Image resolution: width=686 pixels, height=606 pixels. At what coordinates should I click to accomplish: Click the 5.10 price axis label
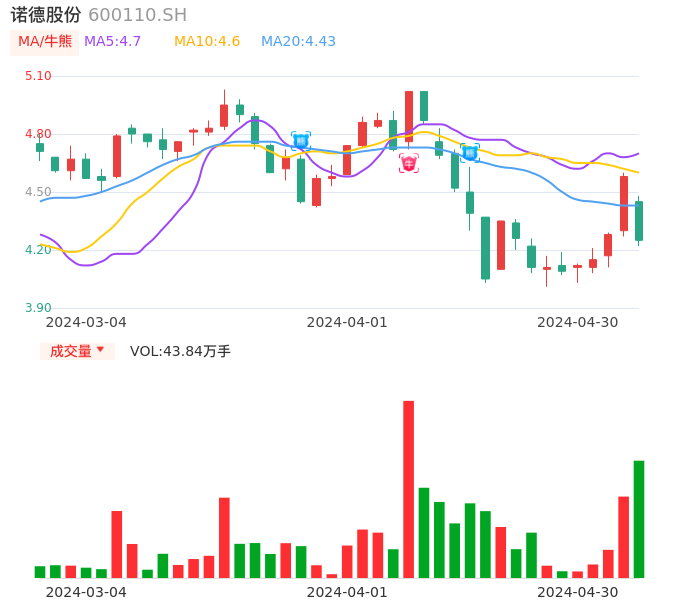click(38, 76)
